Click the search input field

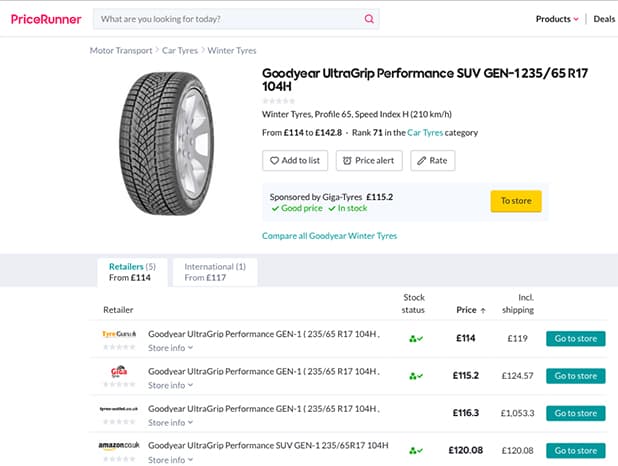228,19
